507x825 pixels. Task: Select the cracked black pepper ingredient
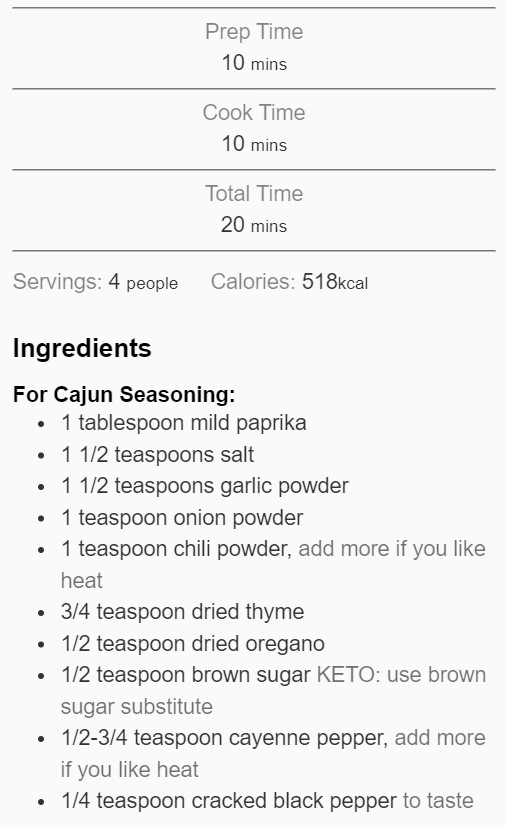click(x=267, y=801)
